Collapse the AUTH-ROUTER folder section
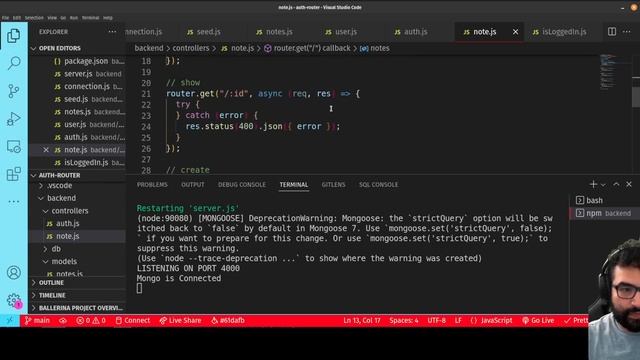This screenshot has width=640, height=360. [77, 175]
